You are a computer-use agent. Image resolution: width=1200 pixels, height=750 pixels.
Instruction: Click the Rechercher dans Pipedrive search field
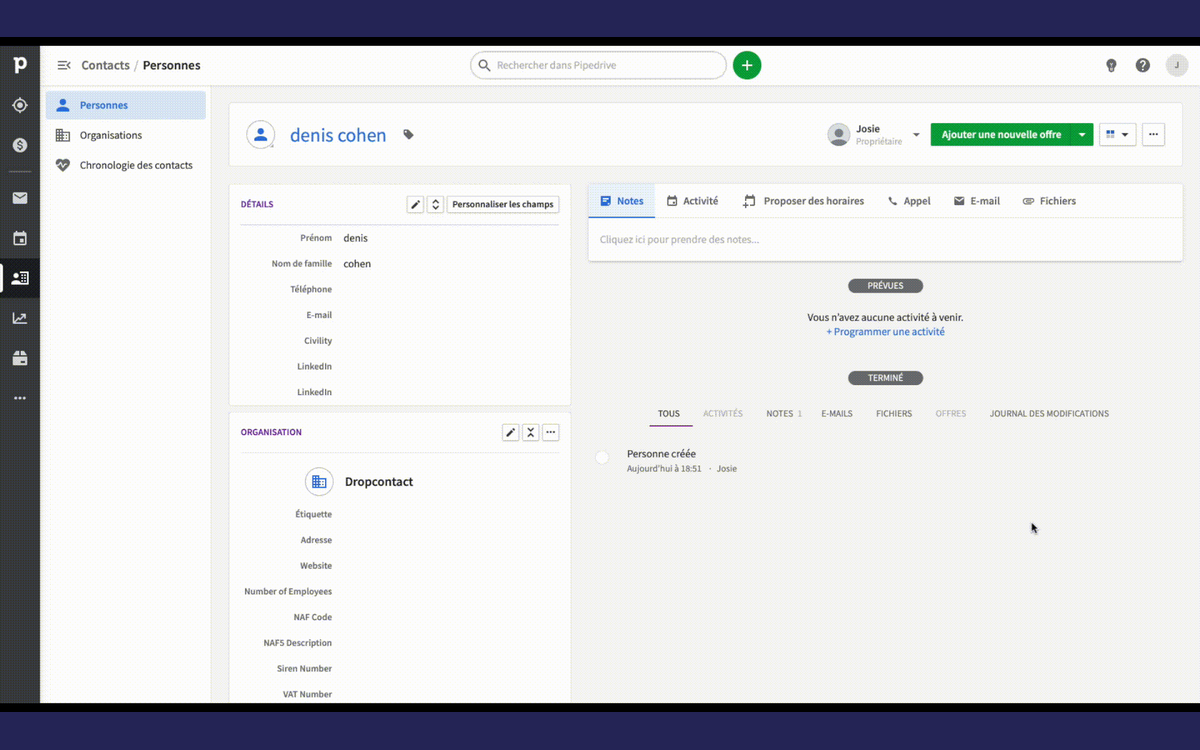click(x=598, y=65)
